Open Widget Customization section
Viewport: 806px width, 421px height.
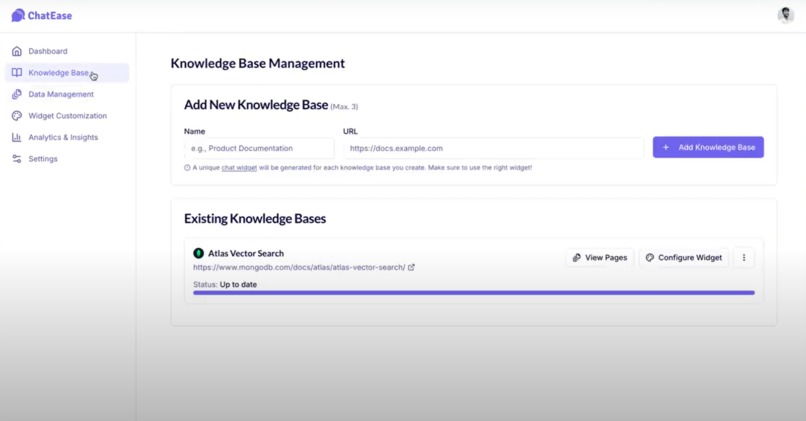click(67, 116)
